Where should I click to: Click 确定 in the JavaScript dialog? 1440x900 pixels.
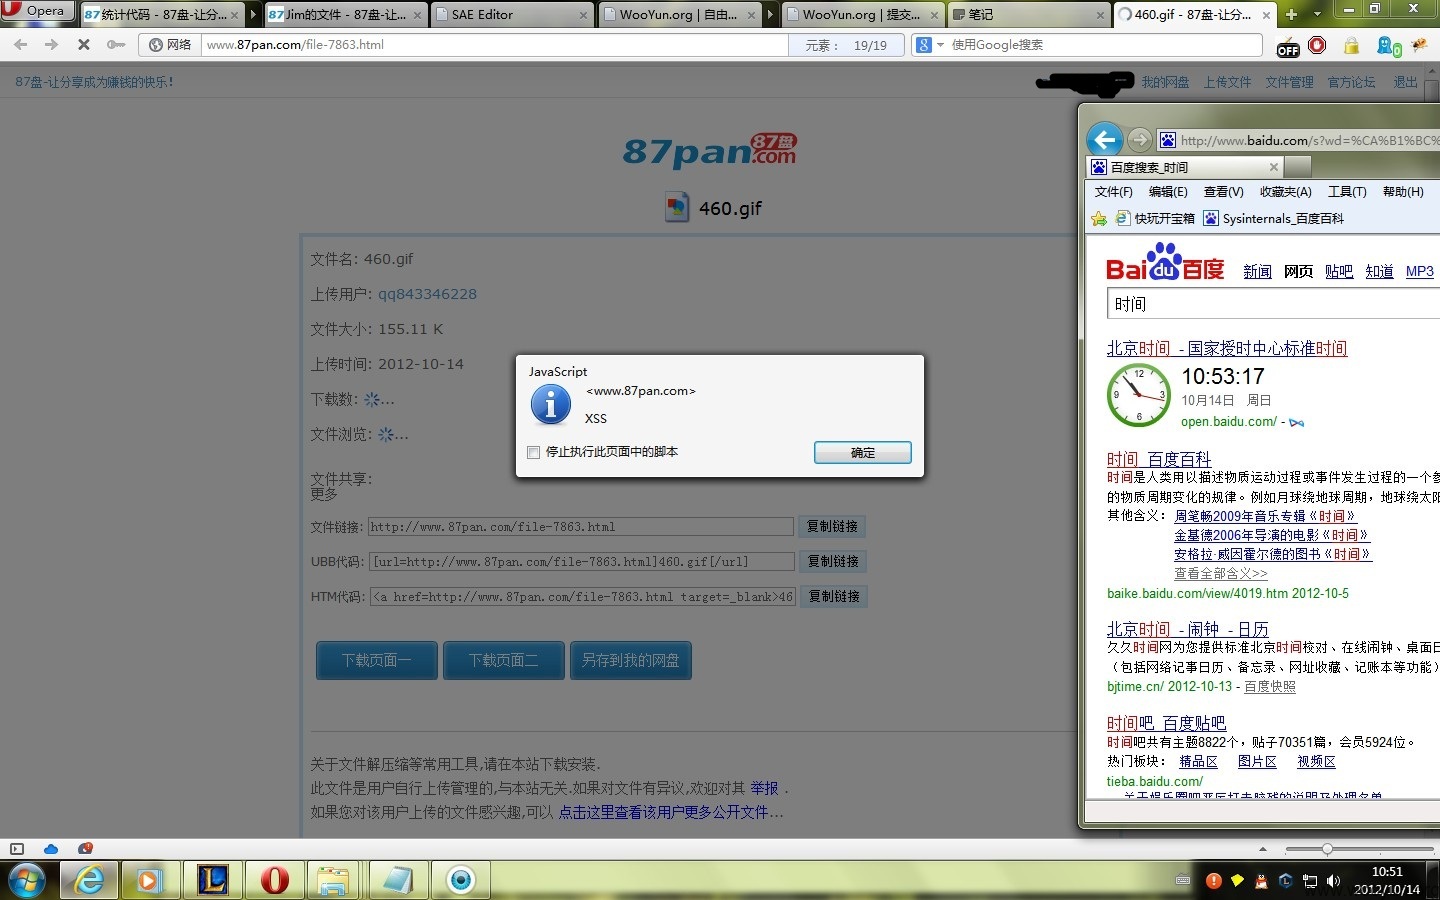862,453
